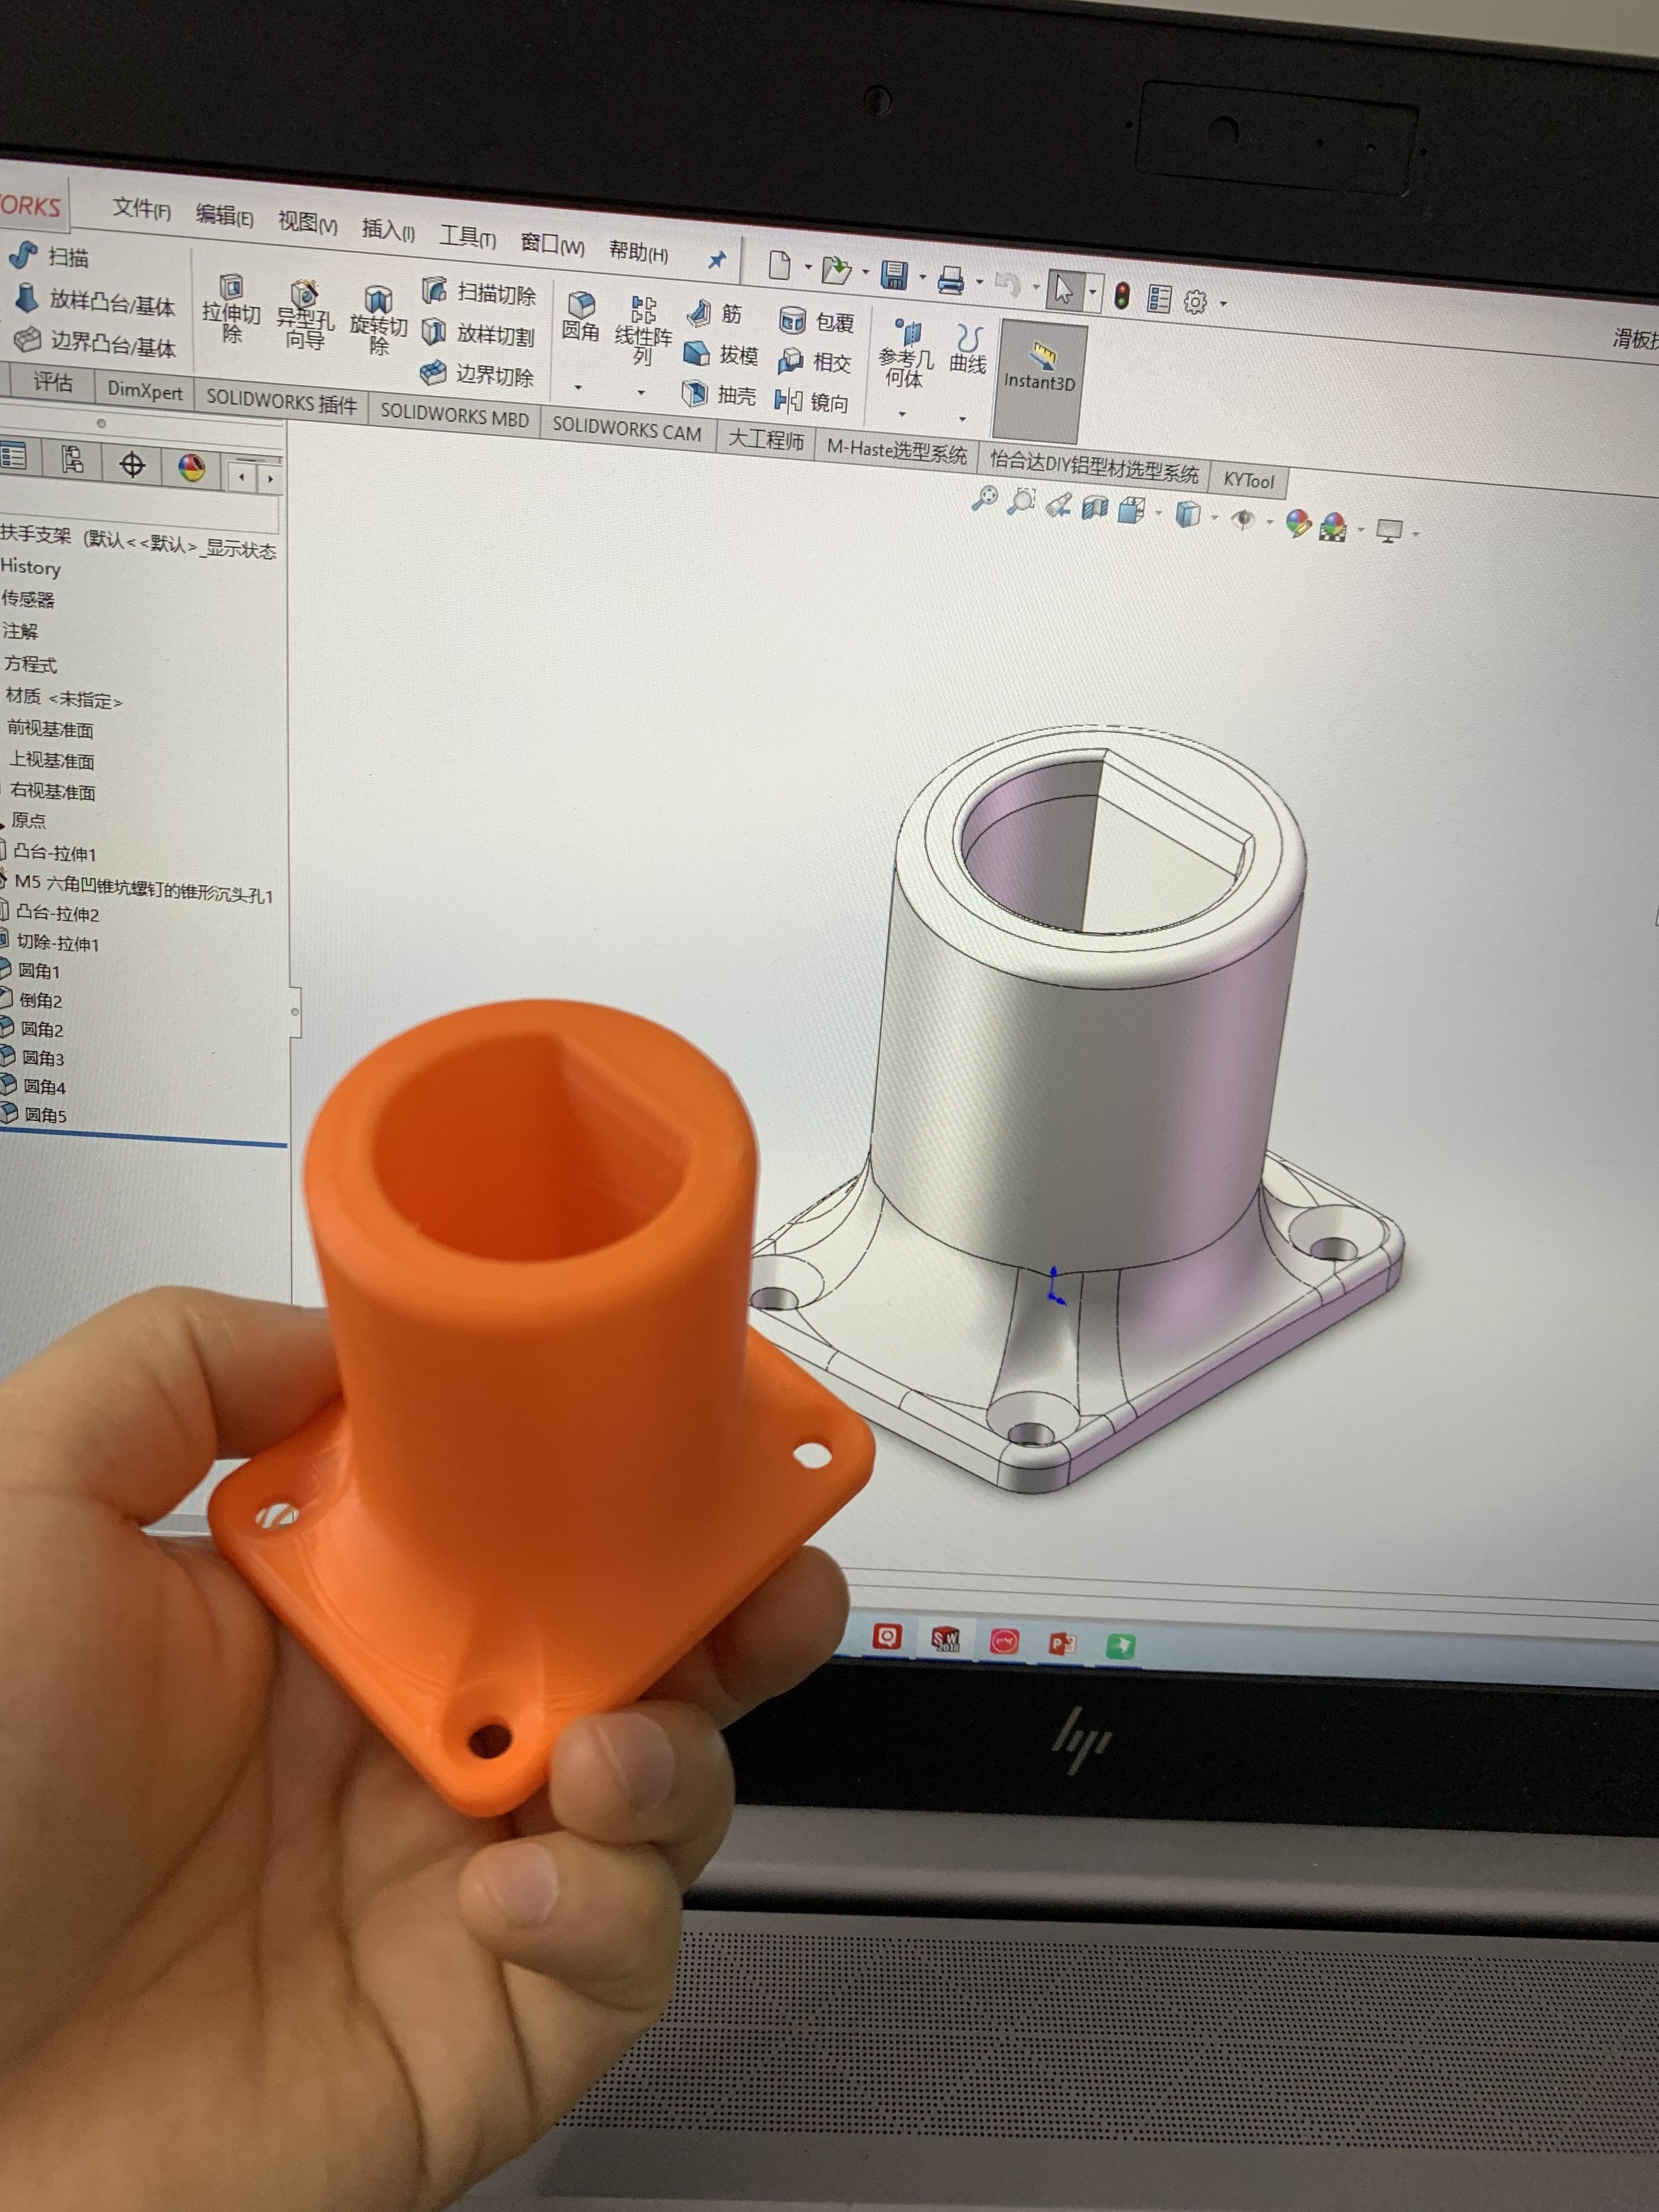Screen dimensions: 1659x2212
Task: Open the Options gear dropdown arrow
Action: 1223,303
